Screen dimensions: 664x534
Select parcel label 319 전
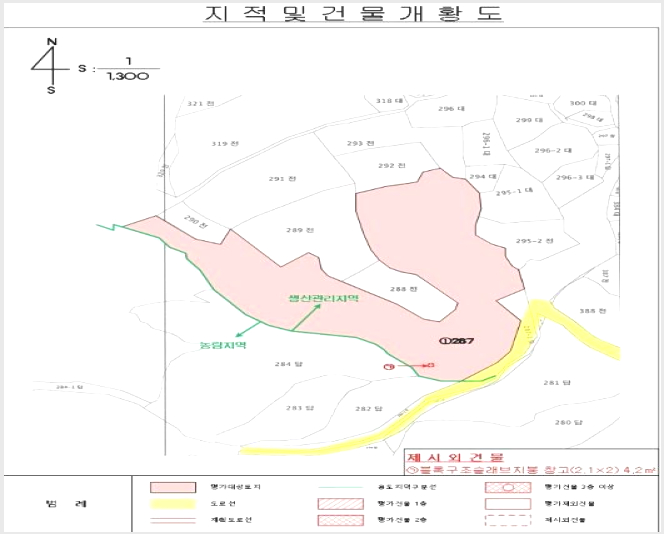coord(225,144)
